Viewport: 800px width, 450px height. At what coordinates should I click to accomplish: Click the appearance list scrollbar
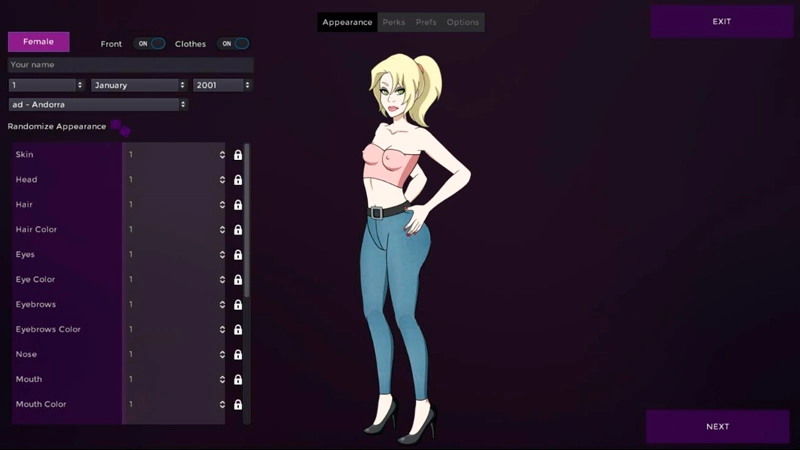247,220
